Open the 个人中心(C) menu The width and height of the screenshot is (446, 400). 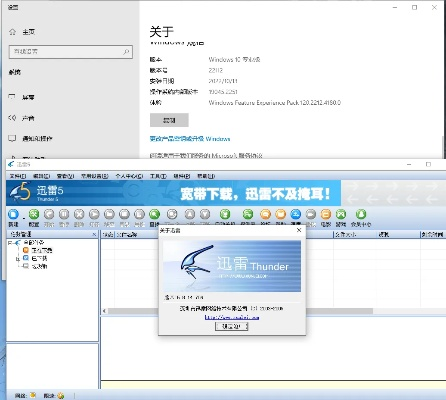tap(129, 176)
